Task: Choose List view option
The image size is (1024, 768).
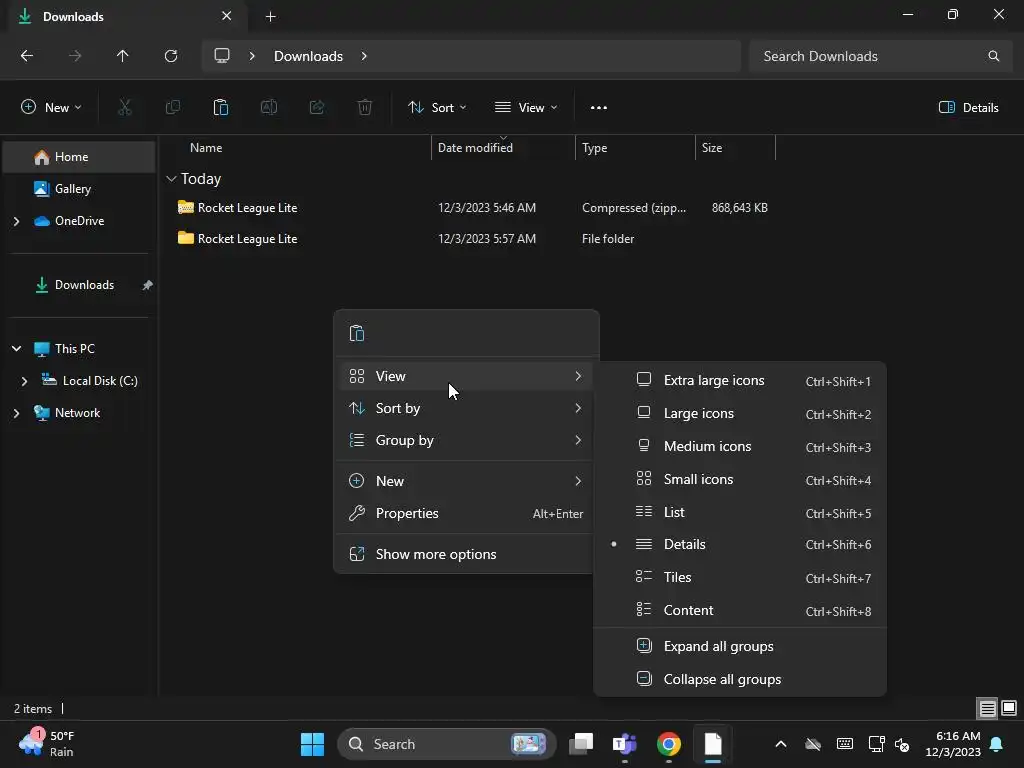Action: (740, 513)
